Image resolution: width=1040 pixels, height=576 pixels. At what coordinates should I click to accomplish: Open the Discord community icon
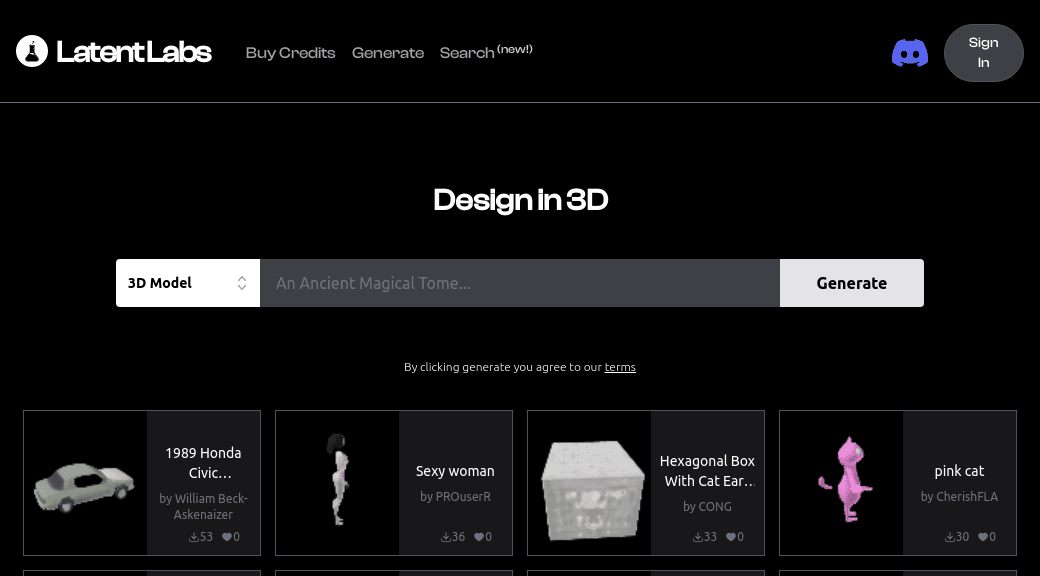pyautogui.click(x=909, y=53)
